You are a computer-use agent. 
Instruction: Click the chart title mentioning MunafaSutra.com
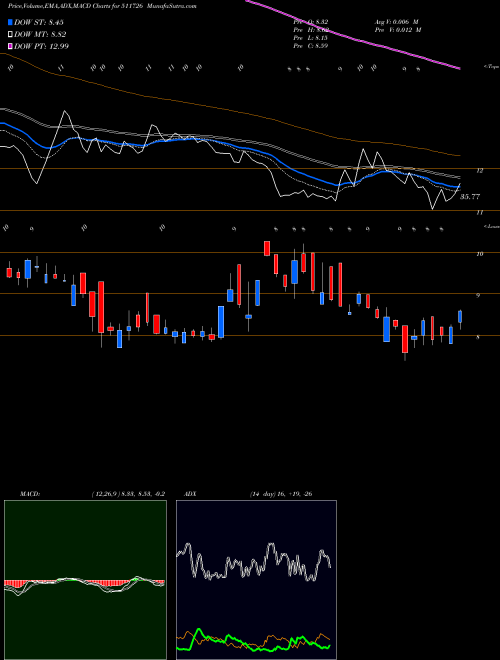tap(102, 6)
